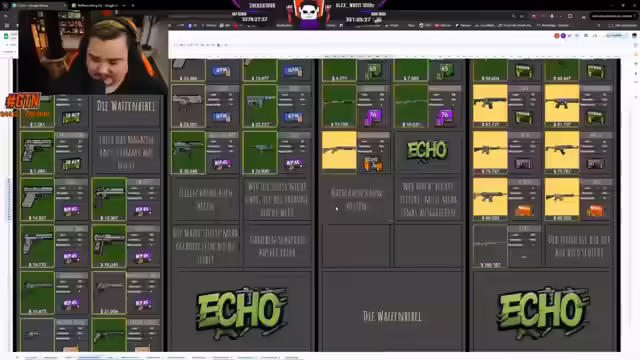The image size is (640, 360).
Task: Click the browser toolbar search magnifier icon
Action: [x=513, y=16]
